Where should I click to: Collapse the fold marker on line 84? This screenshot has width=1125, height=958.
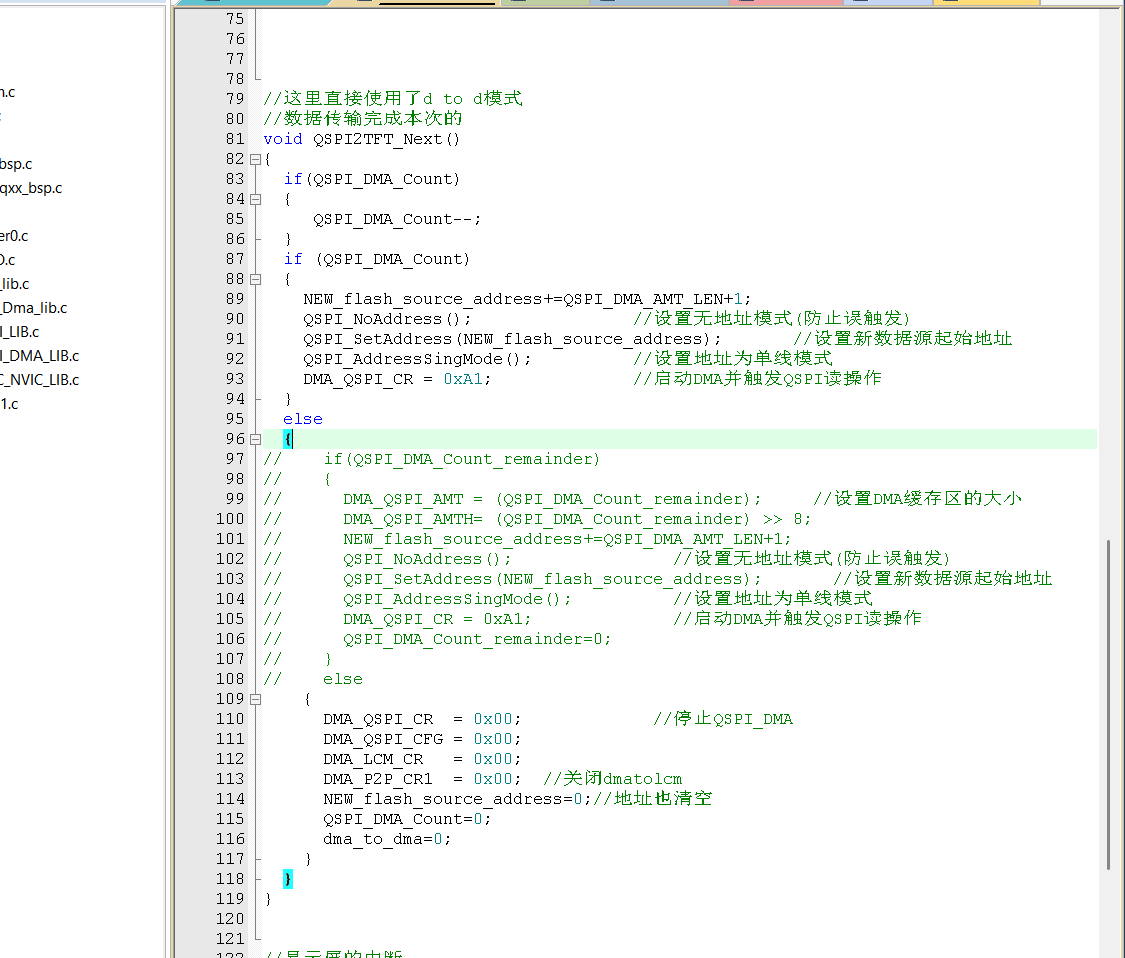pos(255,199)
